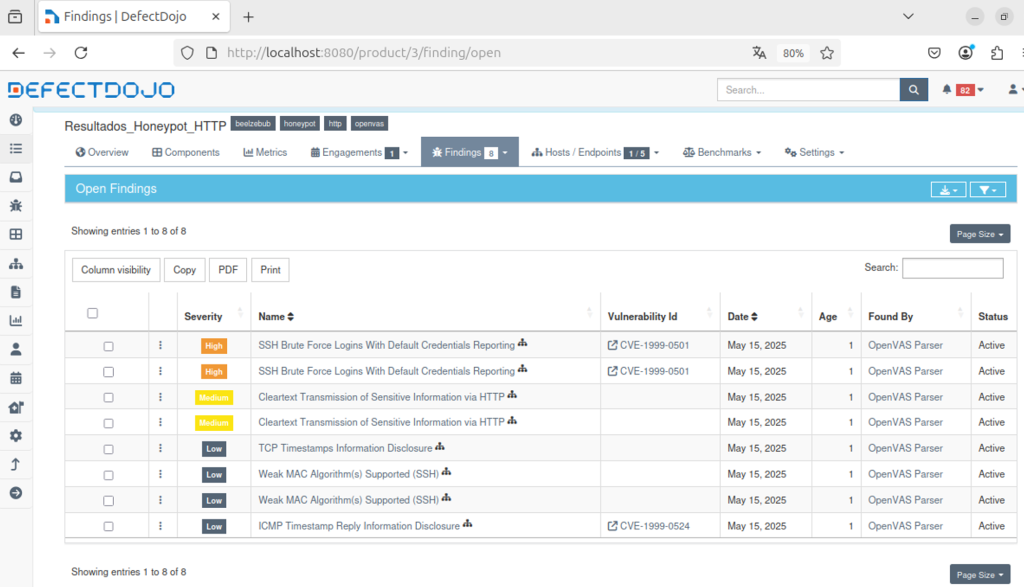1024x587 pixels.
Task: Click the browser page reload icon
Action: (x=81, y=53)
